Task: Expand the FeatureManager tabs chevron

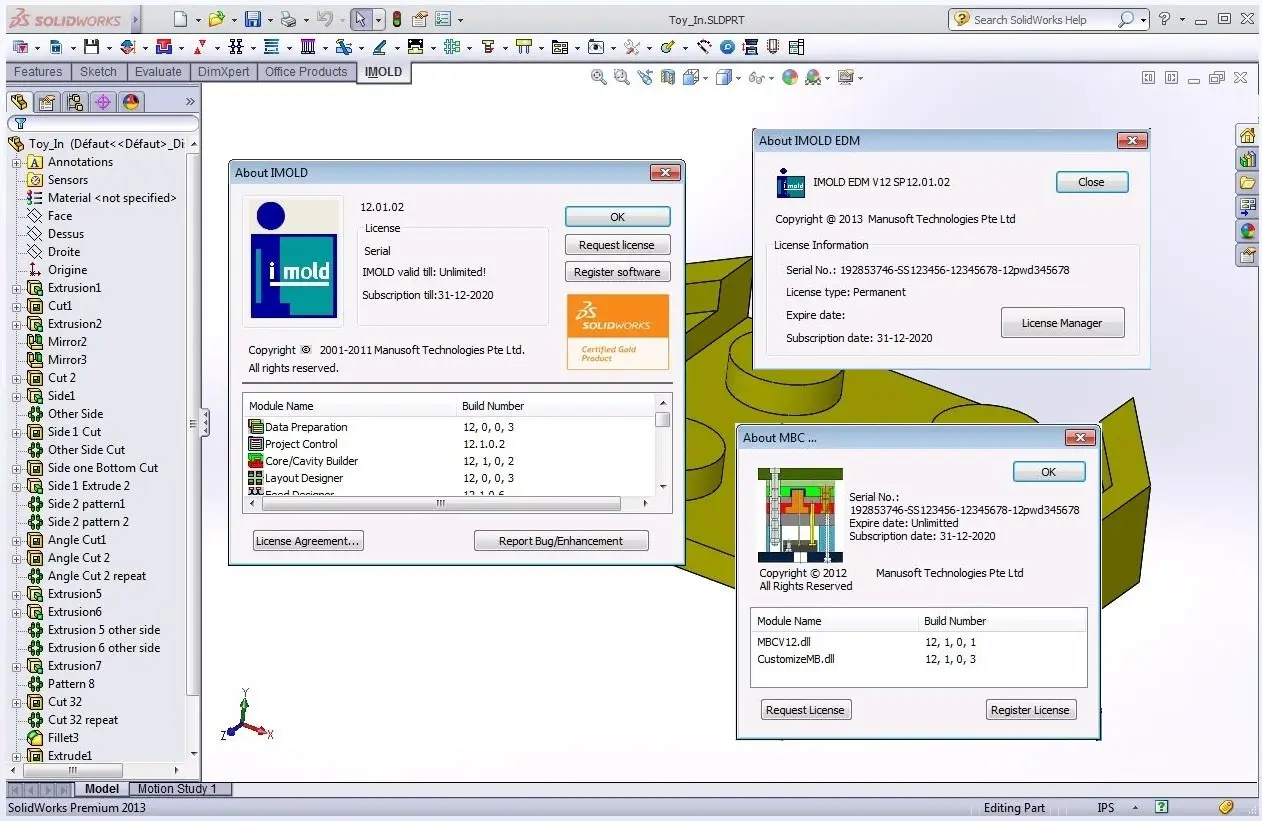Action: (192, 102)
